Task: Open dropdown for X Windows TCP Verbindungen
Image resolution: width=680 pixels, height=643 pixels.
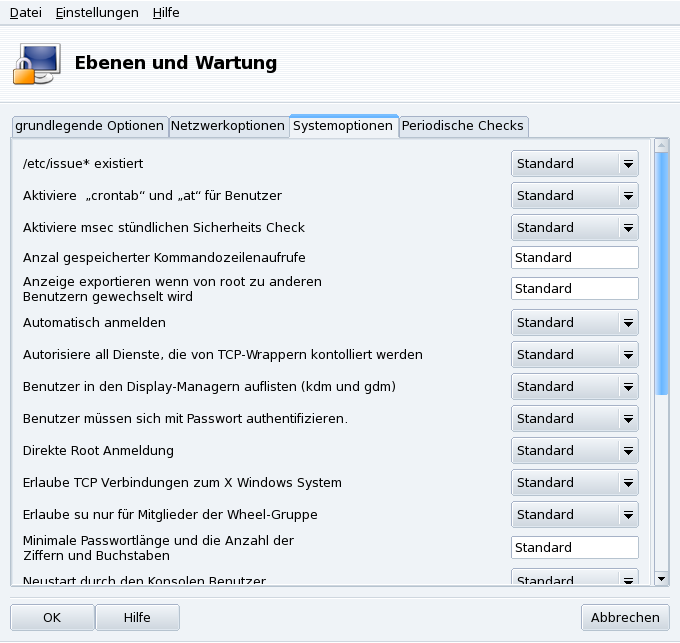Action: click(575, 483)
